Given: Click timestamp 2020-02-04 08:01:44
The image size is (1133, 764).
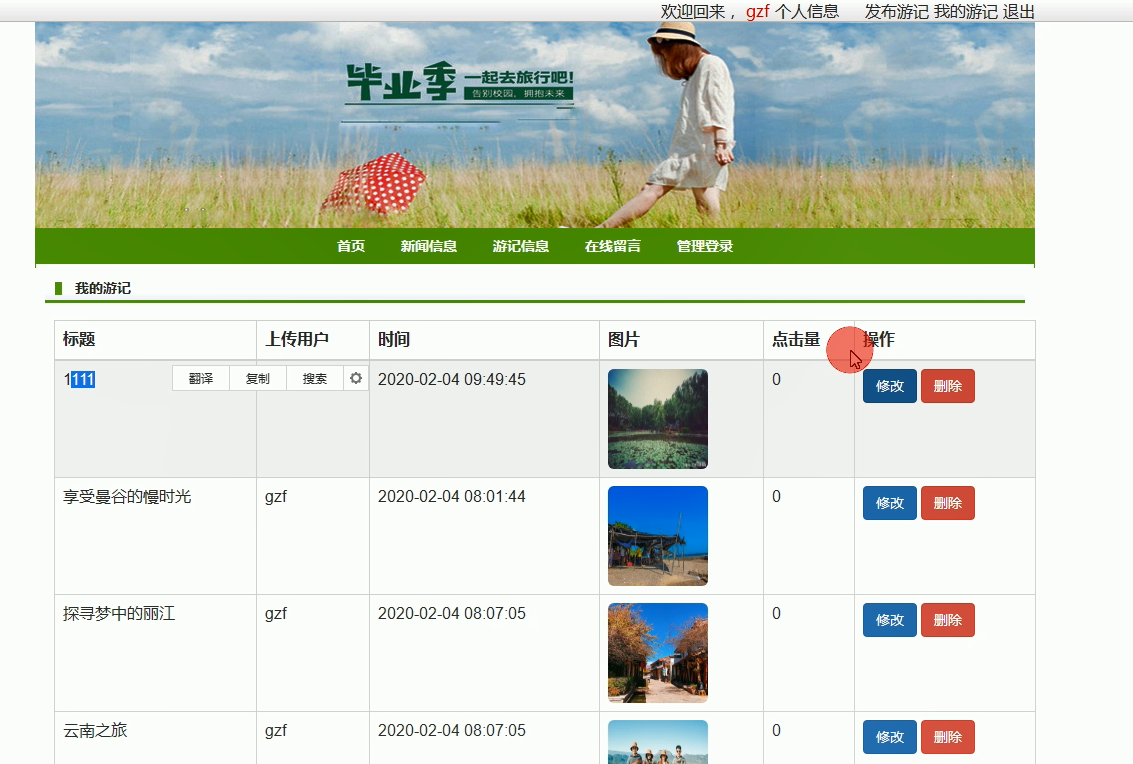Looking at the screenshot, I should [x=452, y=497].
